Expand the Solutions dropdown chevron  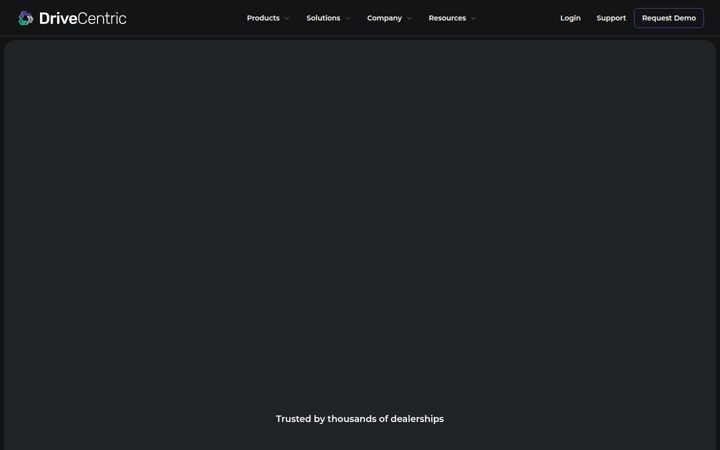pos(348,18)
